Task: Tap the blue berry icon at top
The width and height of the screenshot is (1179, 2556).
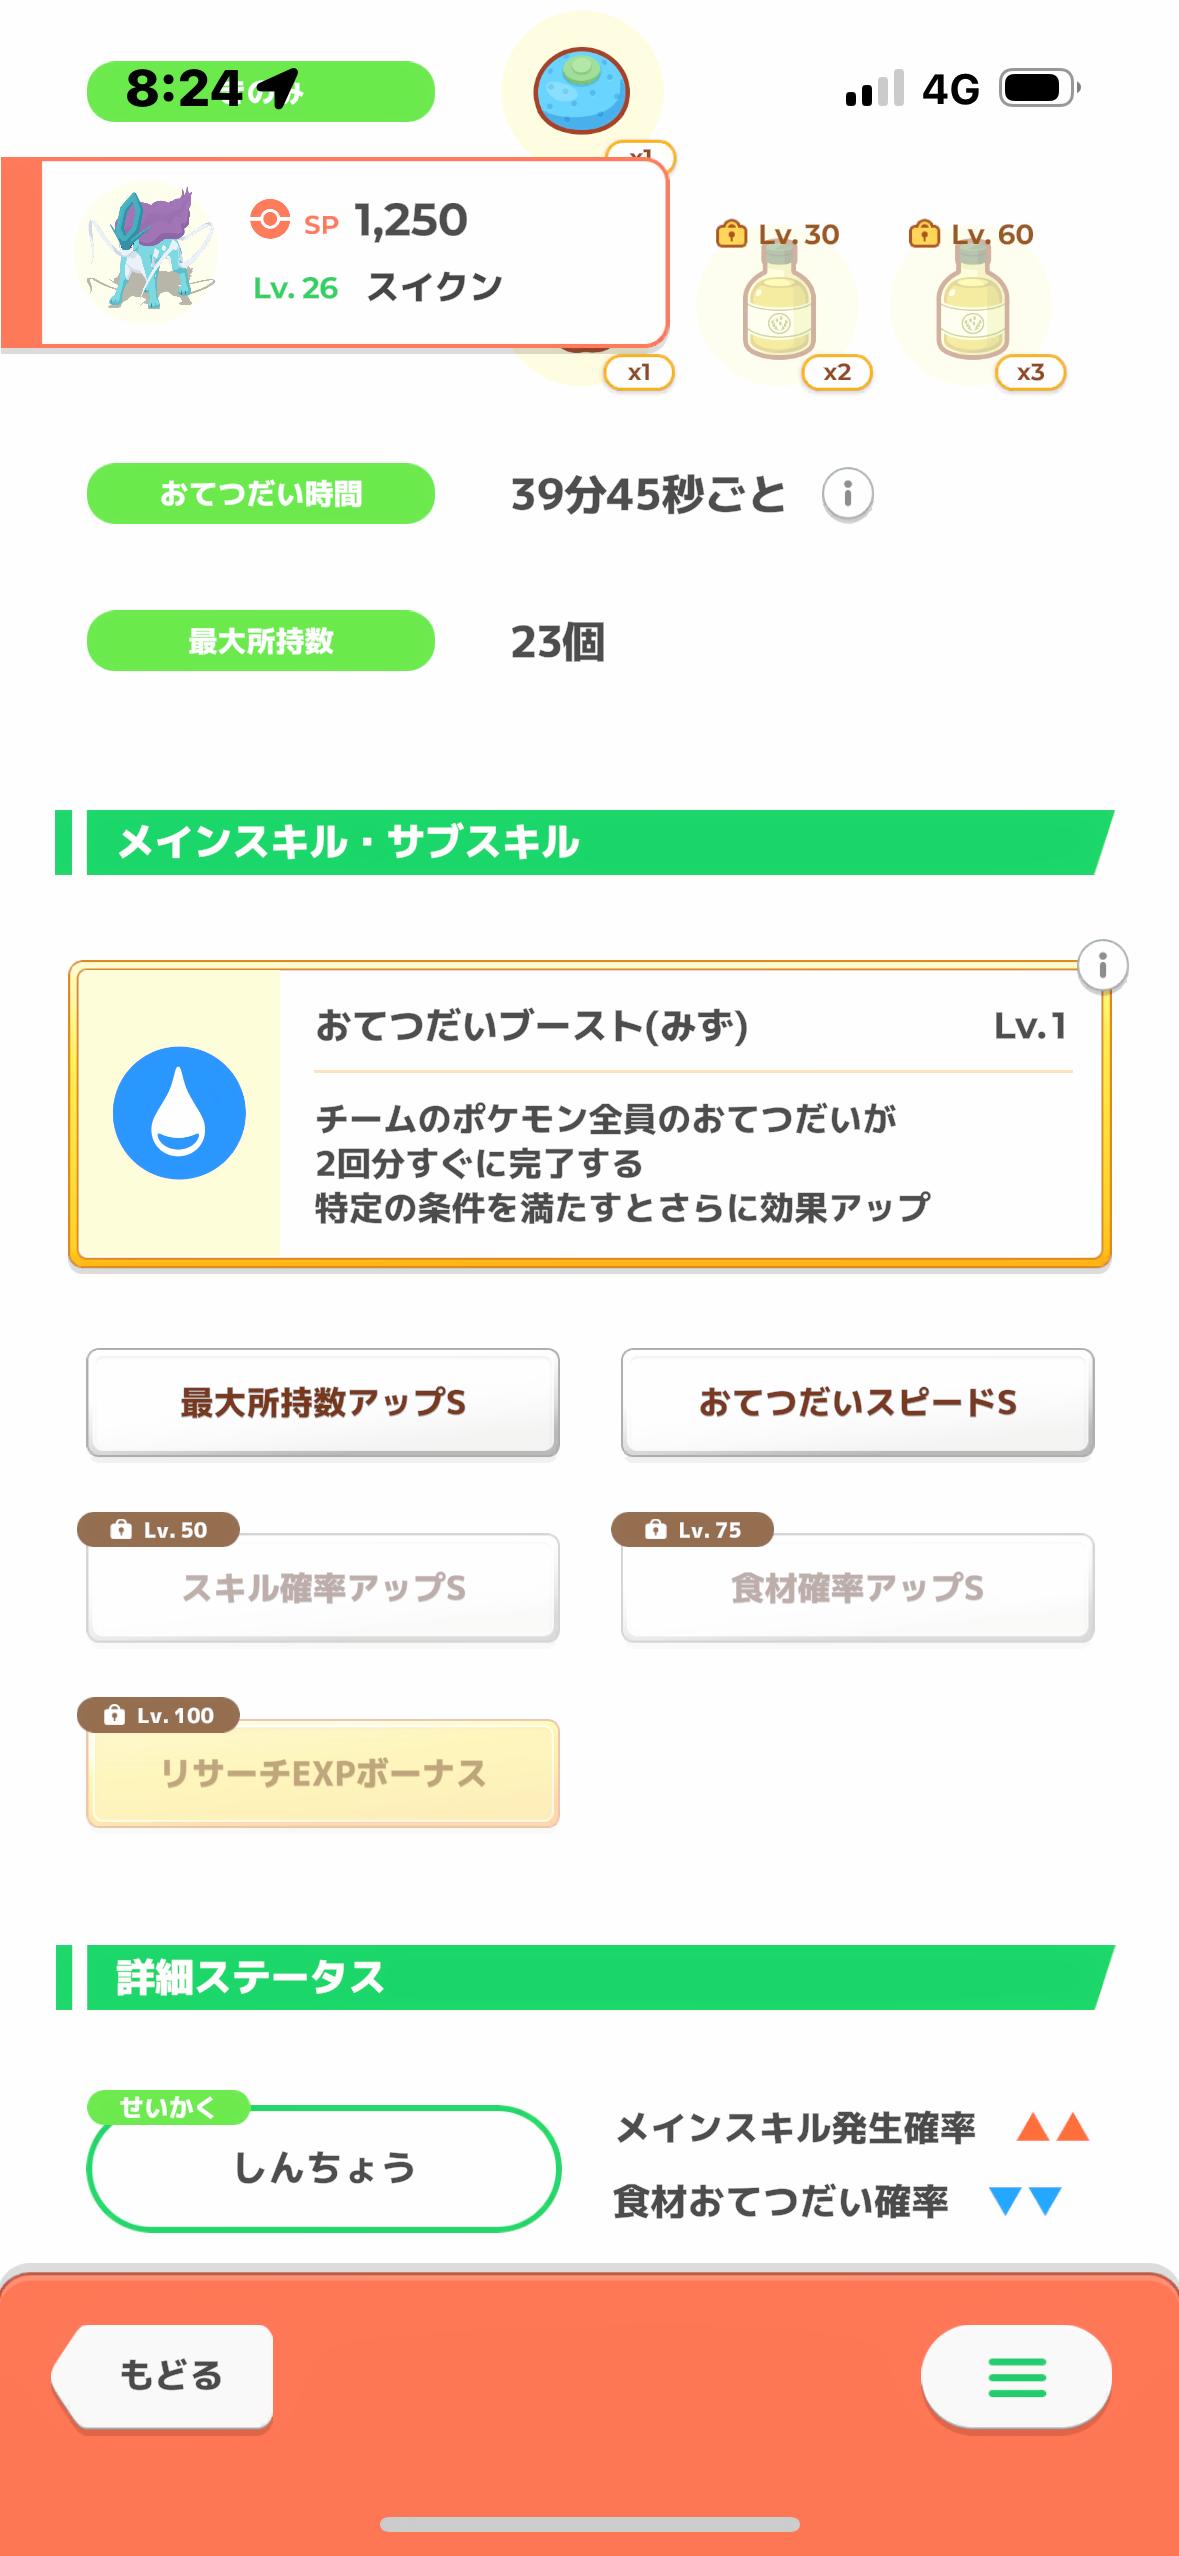Action: click(x=581, y=91)
